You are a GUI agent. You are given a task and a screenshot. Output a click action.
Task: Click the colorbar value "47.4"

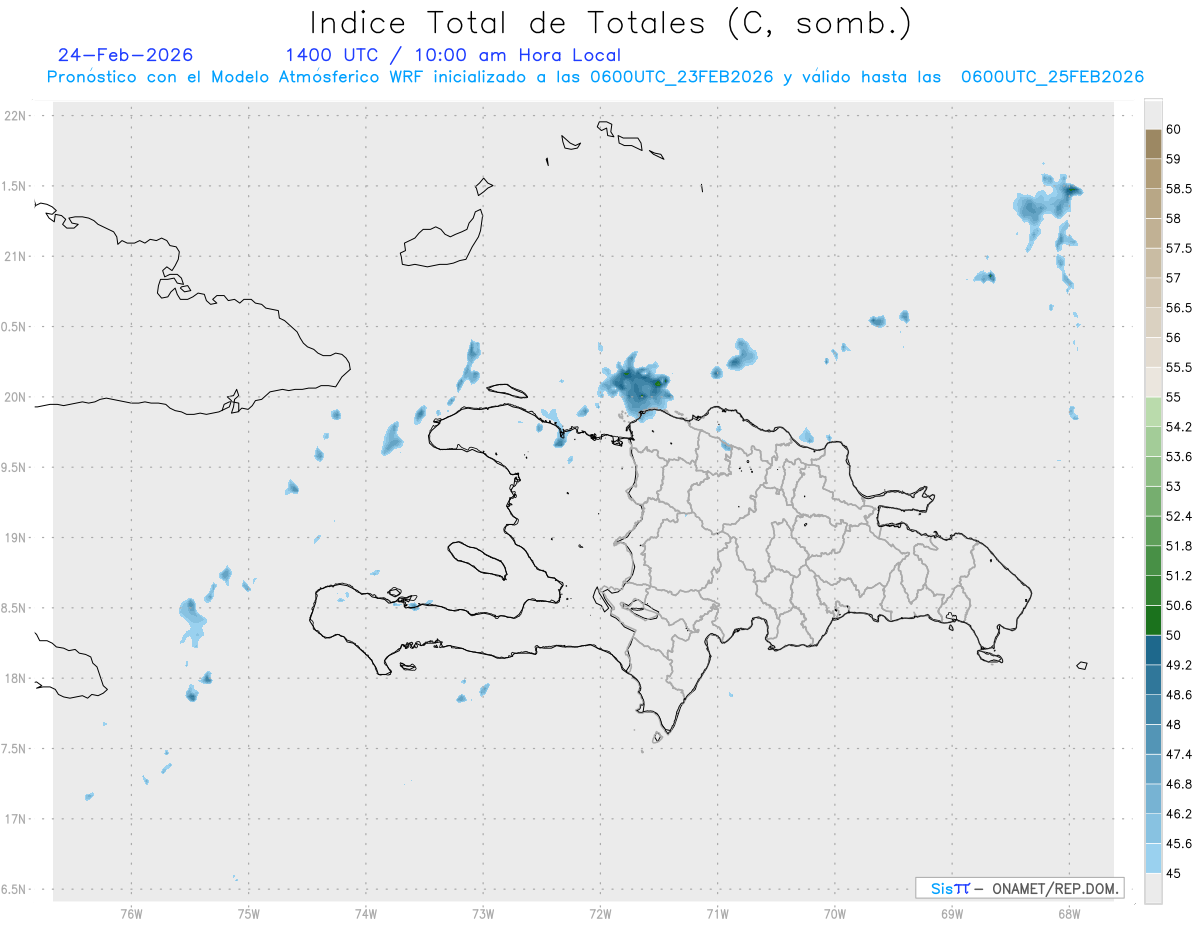click(x=1179, y=754)
